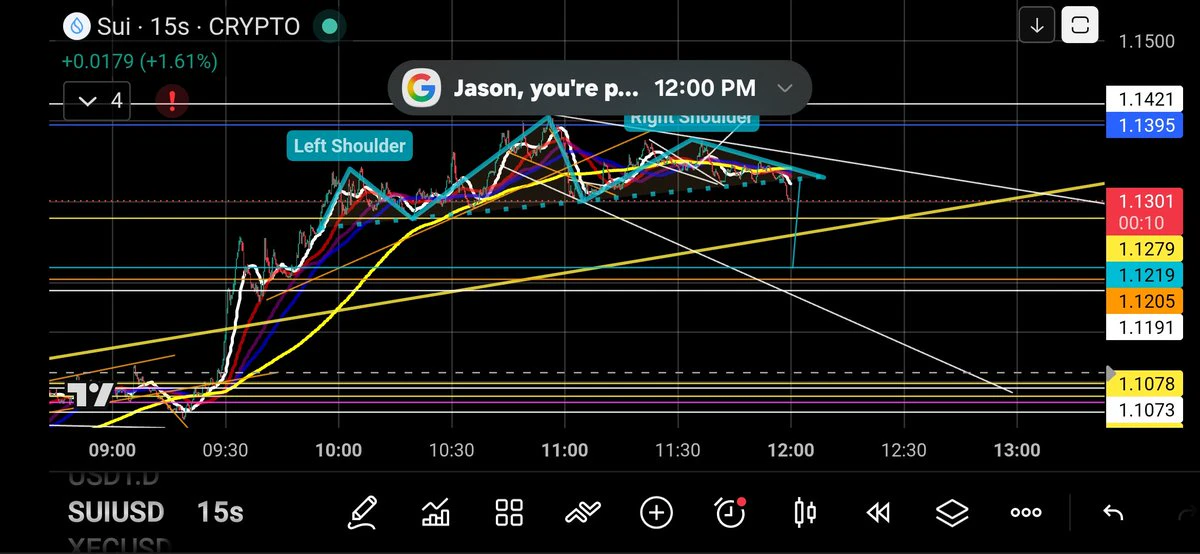This screenshot has width=1200, height=554.
Task: Open the alerts clock icon
Action: [731, 512]
